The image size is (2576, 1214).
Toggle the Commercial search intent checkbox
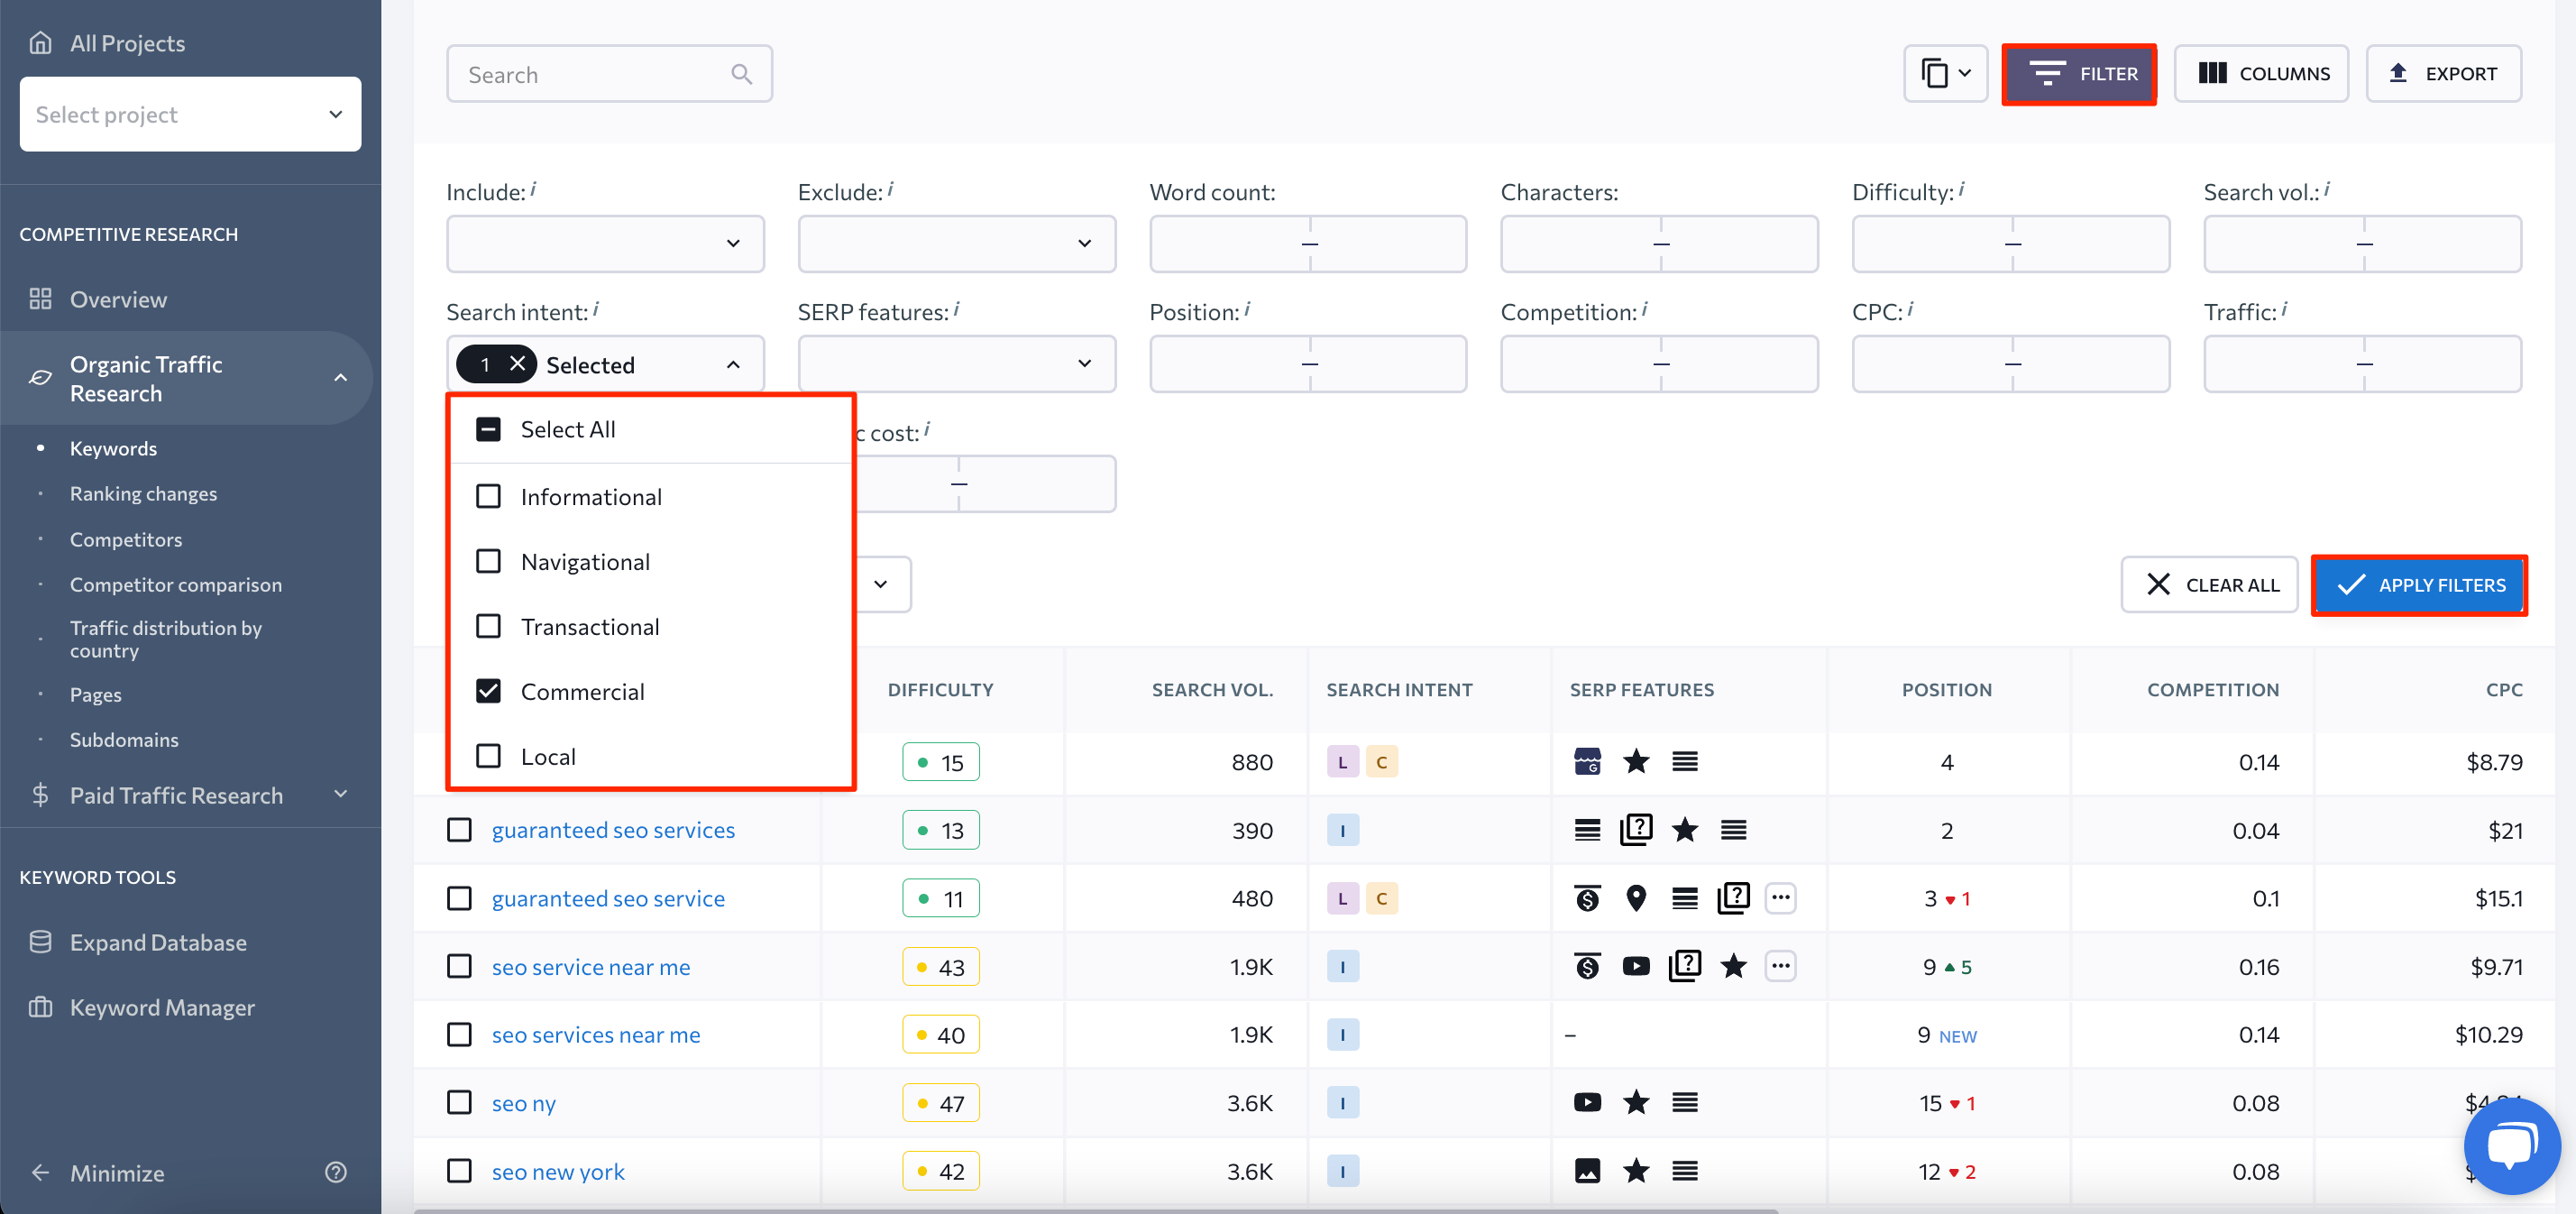coord(490,690)
